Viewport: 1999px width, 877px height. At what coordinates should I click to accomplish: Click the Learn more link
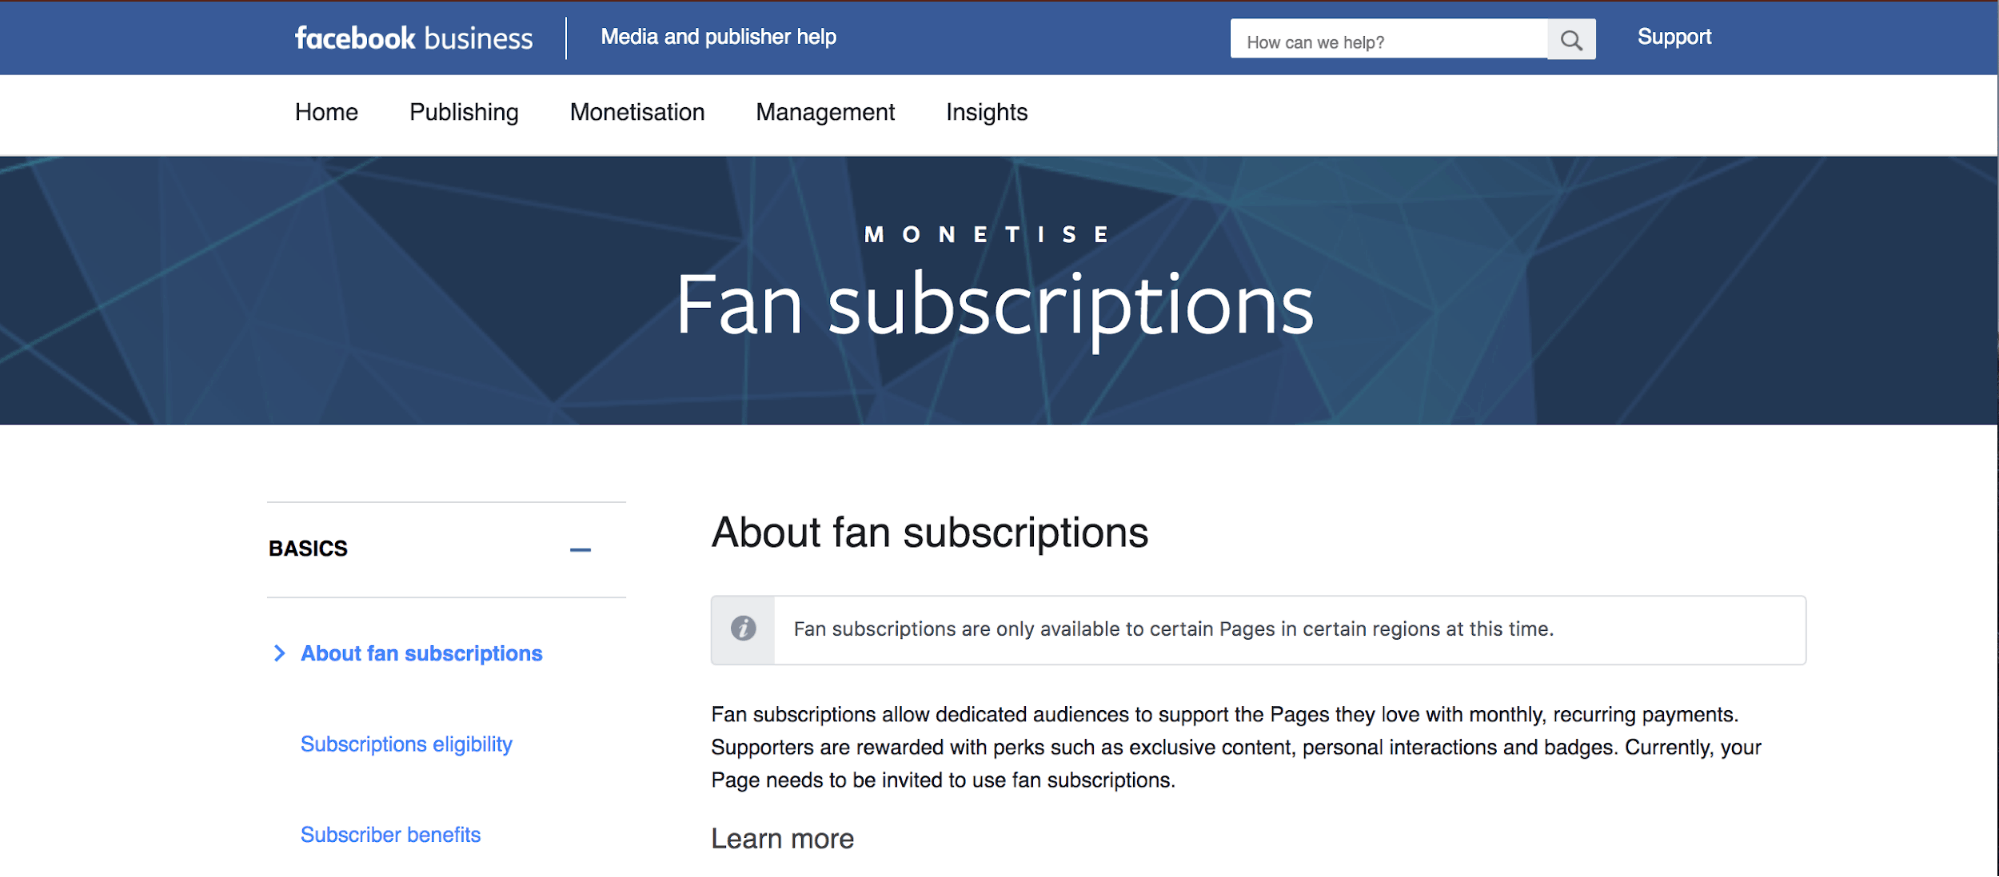[783, 838]
